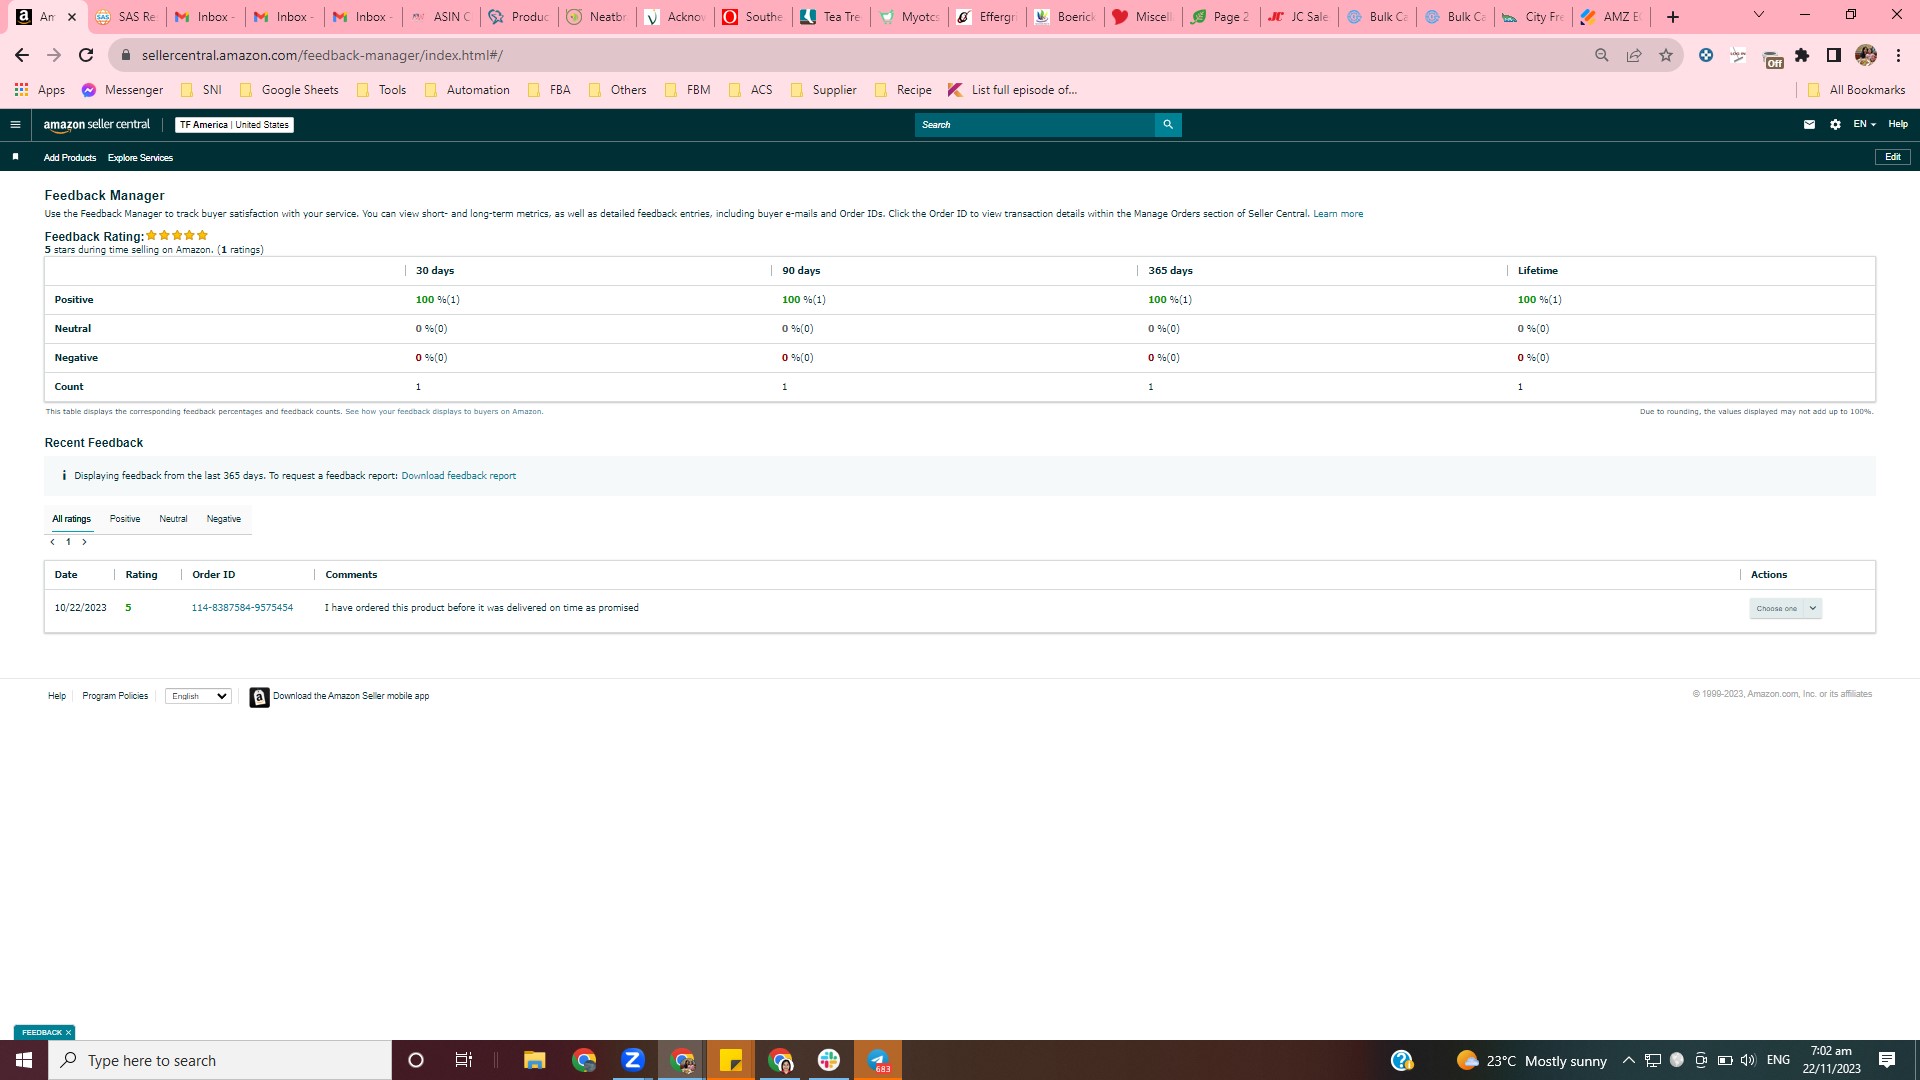Click the Amazon Seller mobile app icon
This screenshot has height=1080, width=1920.
coord(259,697)
